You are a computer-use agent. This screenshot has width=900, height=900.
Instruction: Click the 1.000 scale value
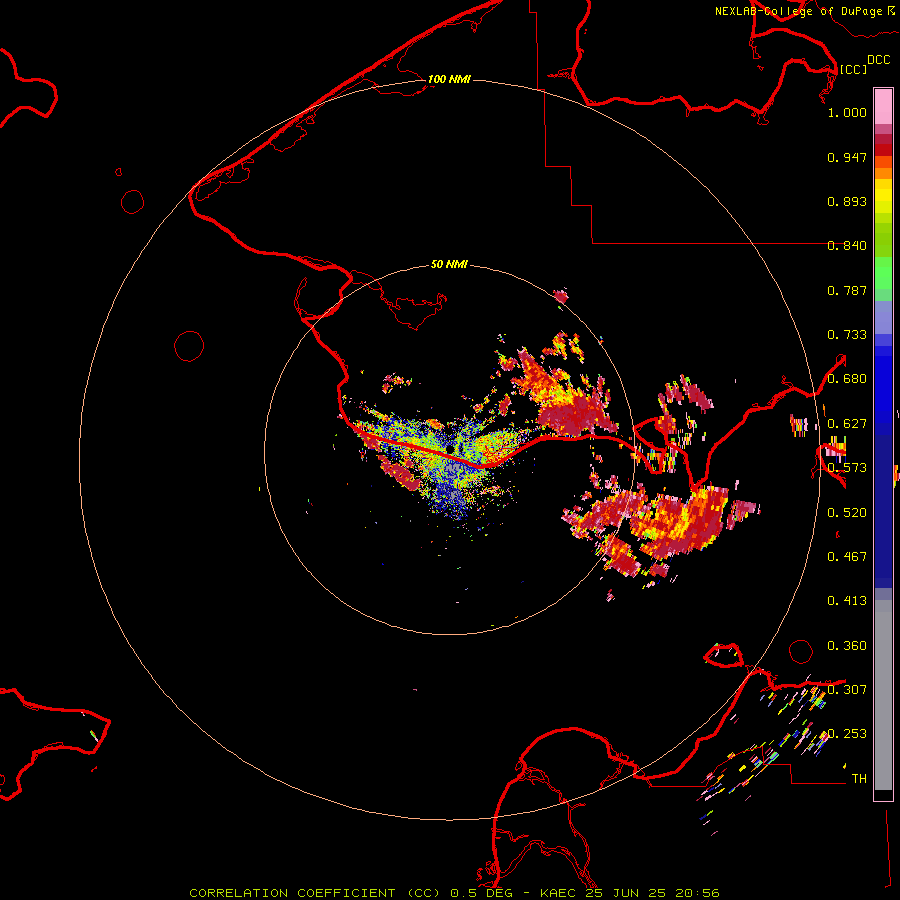point(847,112)
